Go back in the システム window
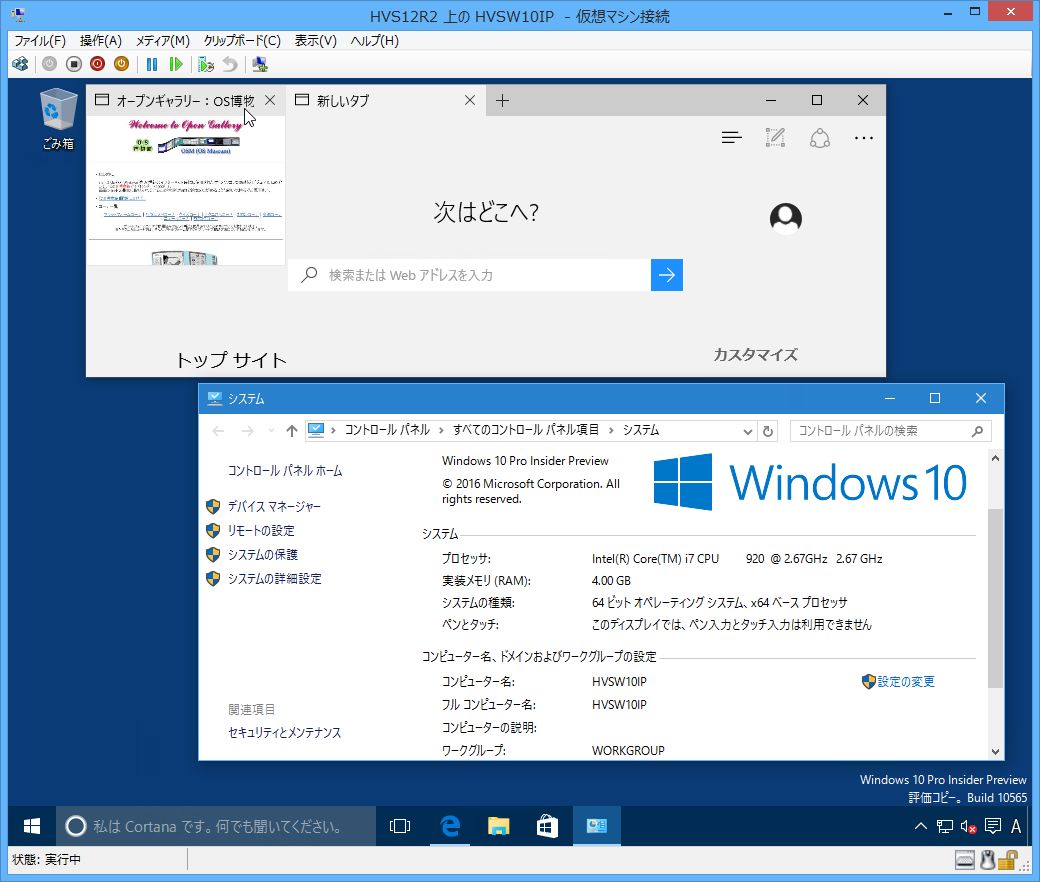Screen dimensions: 1040x882 tap(218, 431)
